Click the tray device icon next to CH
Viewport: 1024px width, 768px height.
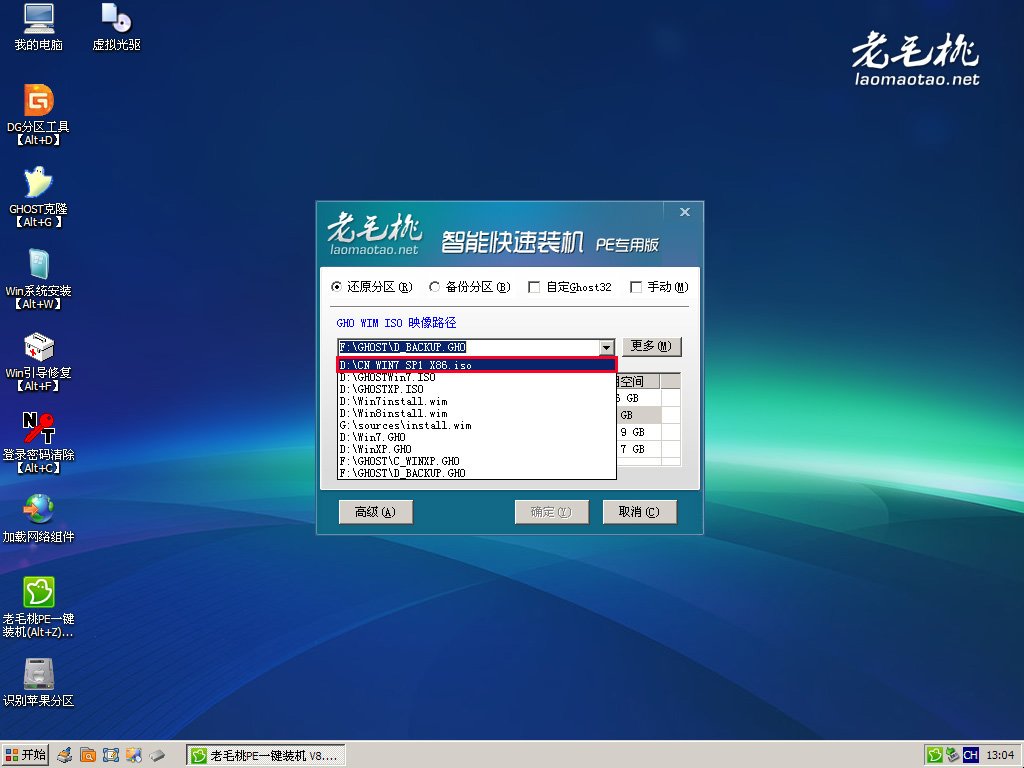click(x=953, y=756)
